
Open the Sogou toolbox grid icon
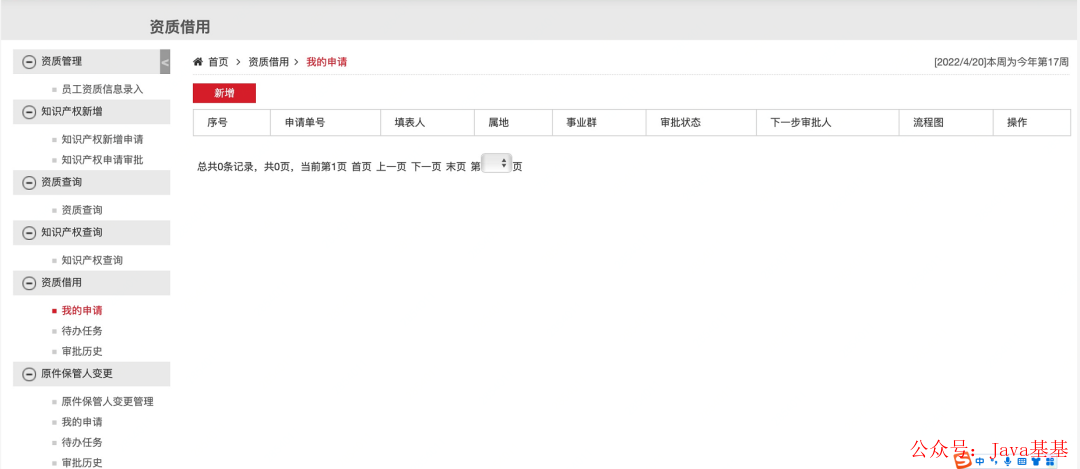coord(1050,461)
